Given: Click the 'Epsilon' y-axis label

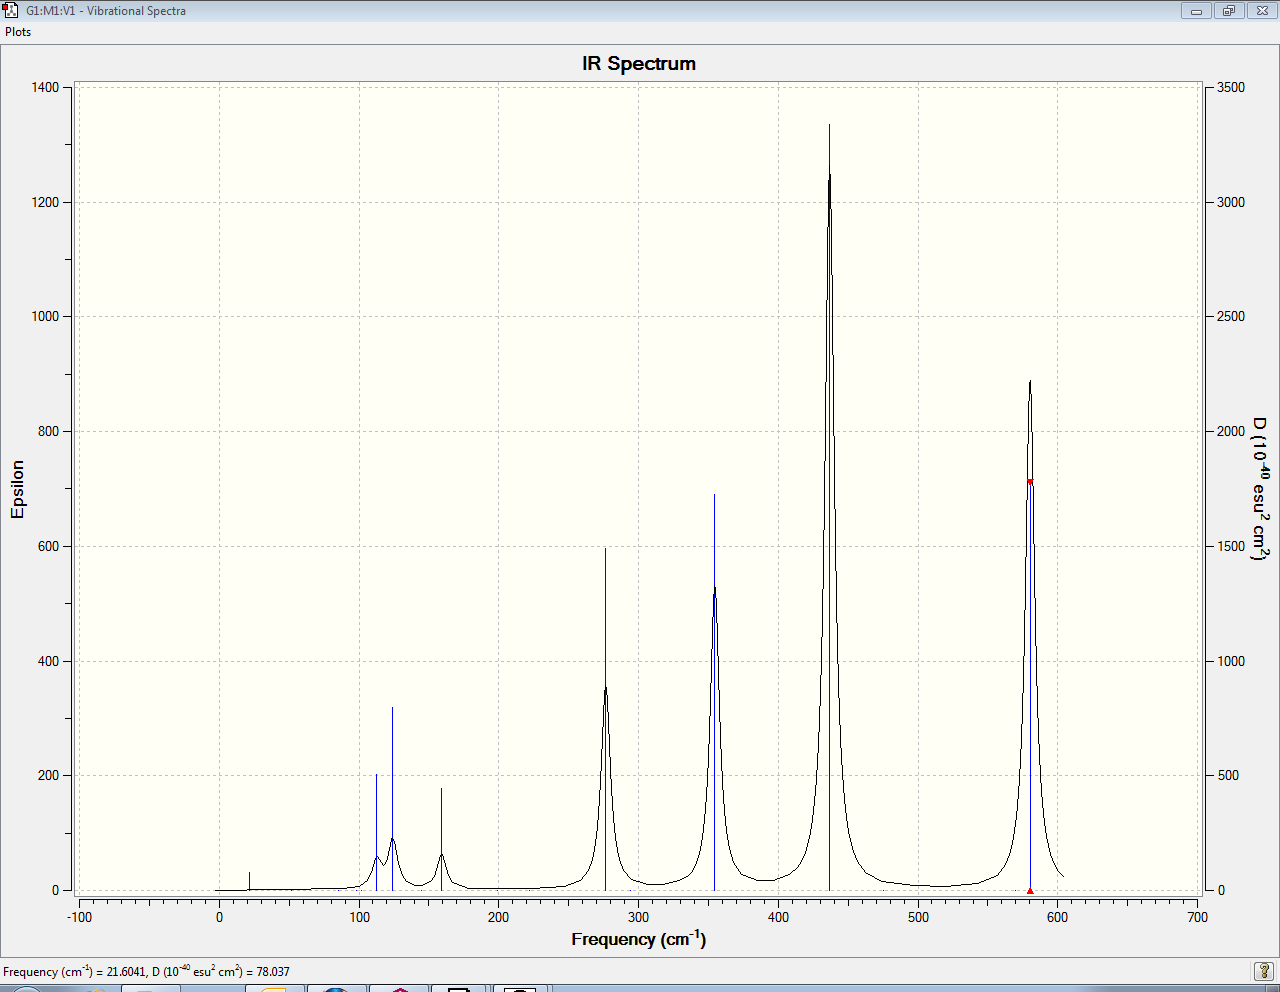Looking at the screenshot, I should point(17,489).
